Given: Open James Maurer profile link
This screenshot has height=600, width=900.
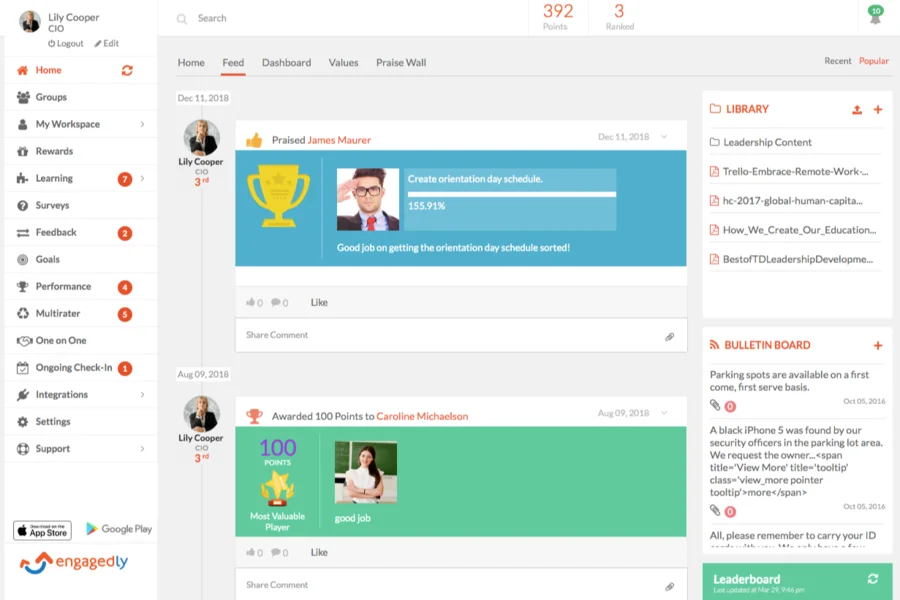Looking at the screenshot, I should click(x=339, y=140).
